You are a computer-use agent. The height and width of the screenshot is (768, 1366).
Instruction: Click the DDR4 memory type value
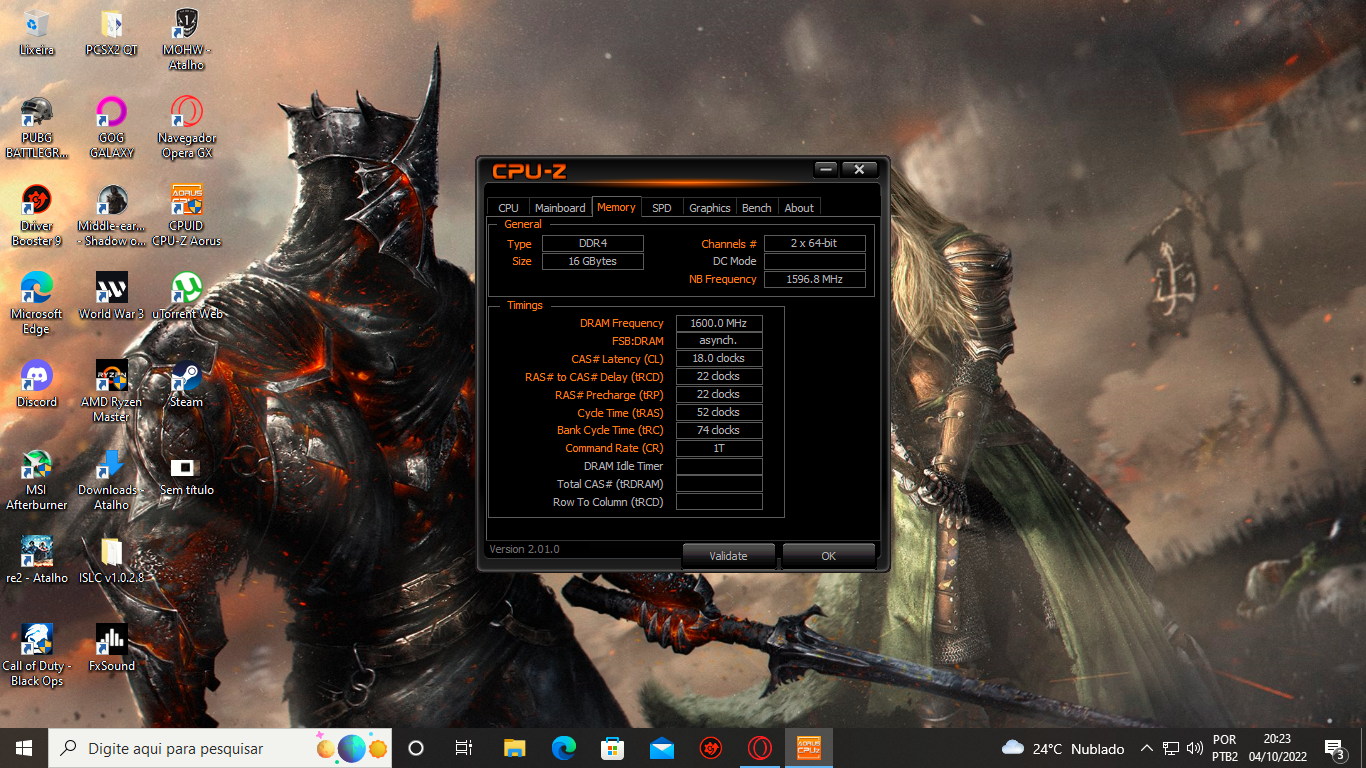pyautogui.click(x=593, y=244)
